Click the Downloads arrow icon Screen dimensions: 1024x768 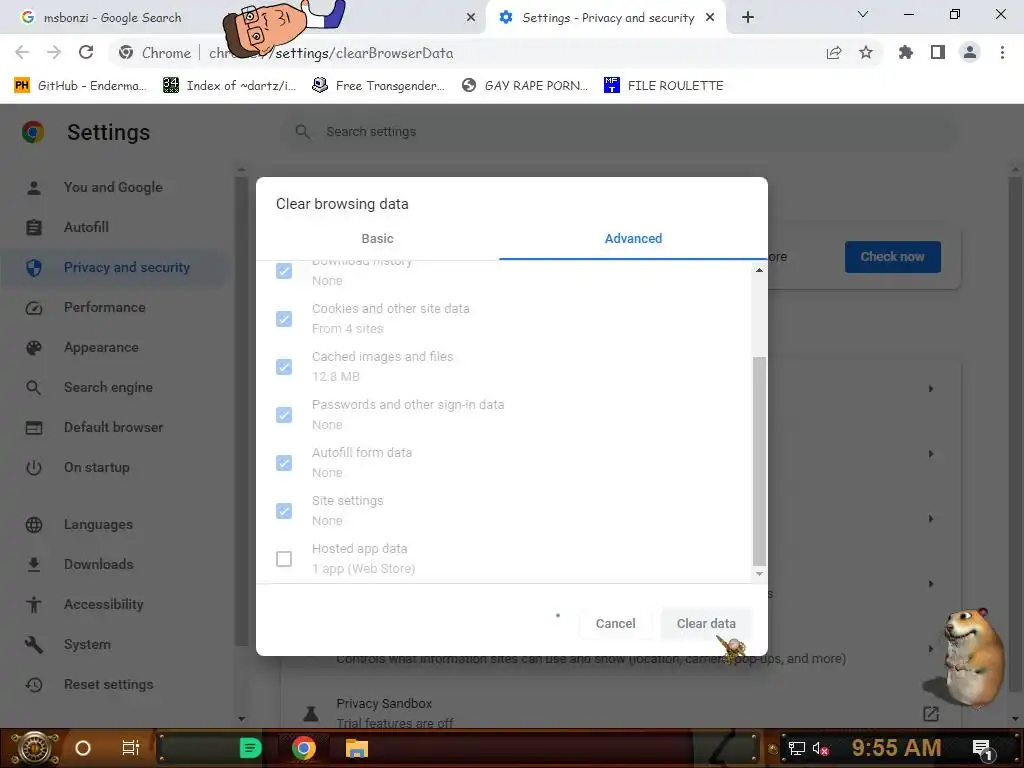tap(34, 565)
